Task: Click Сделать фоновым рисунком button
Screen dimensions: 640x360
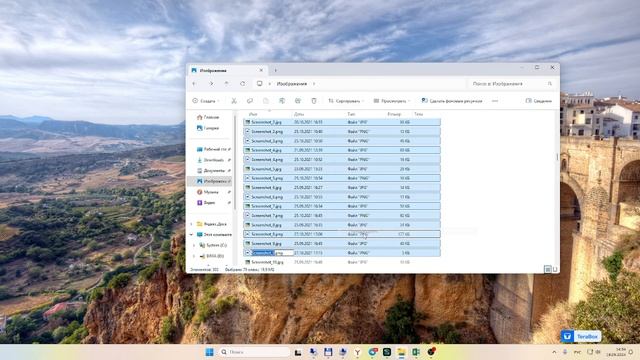Action: (452, 101)
